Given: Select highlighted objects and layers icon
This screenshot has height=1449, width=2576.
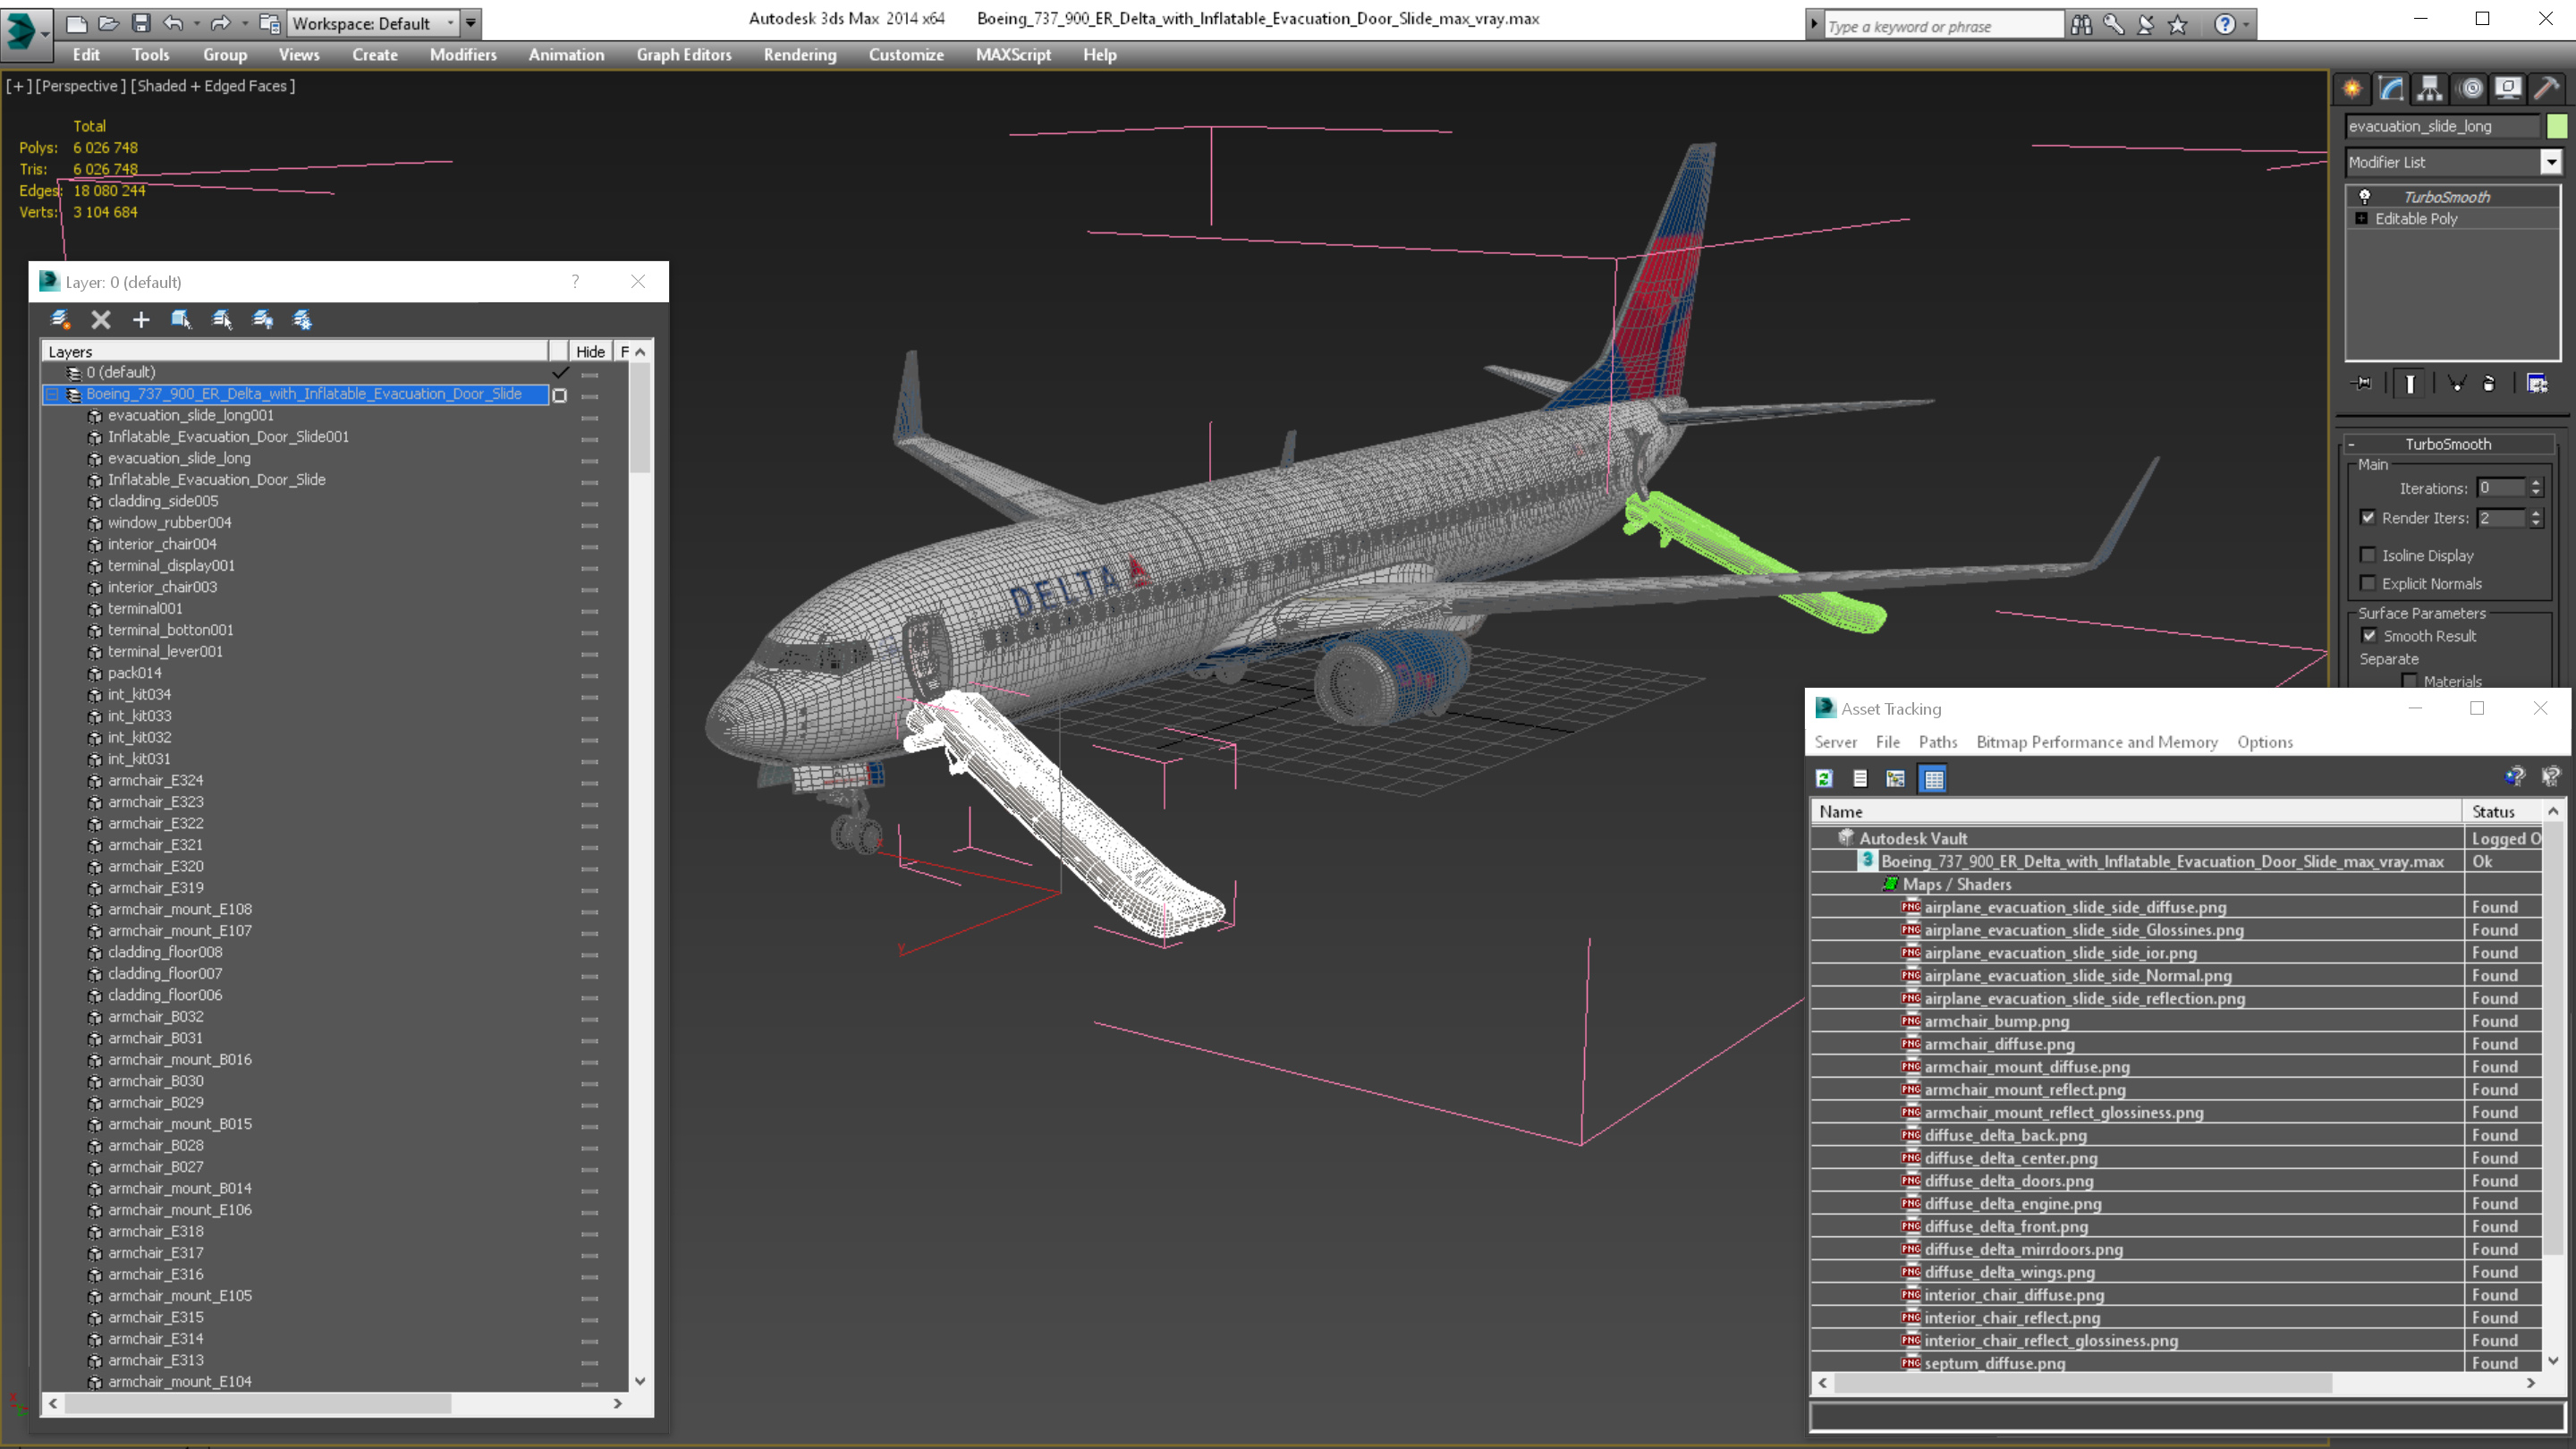Looking at the screenshot, I should tap(181, 320).
